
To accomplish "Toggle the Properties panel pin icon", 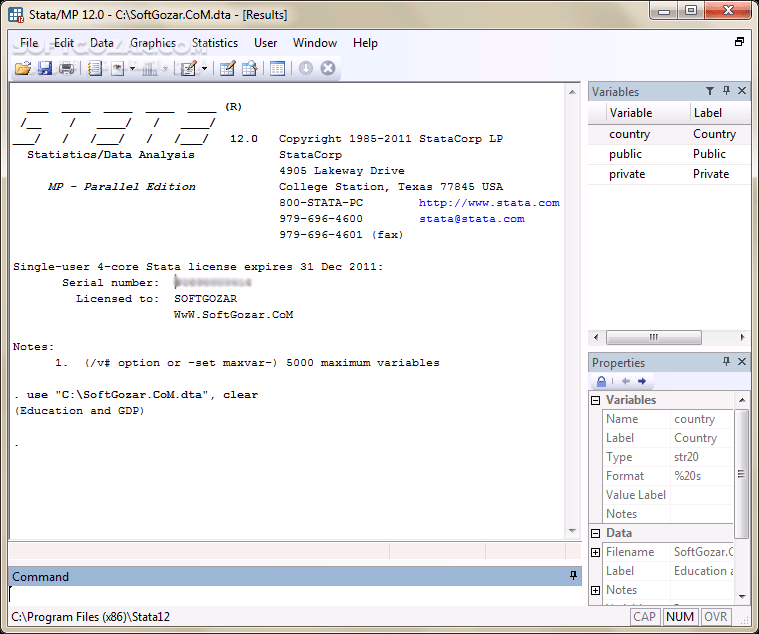I will (726, 362).
